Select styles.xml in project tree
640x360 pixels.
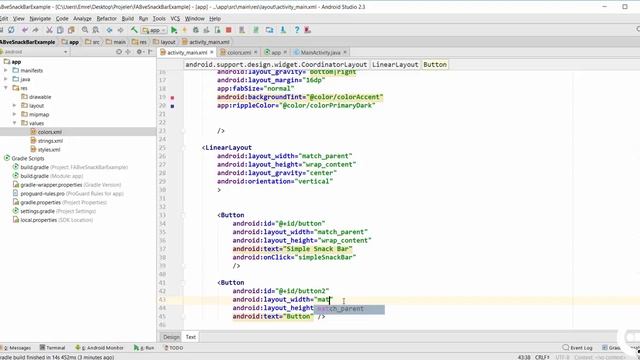(x=49, y=149)
